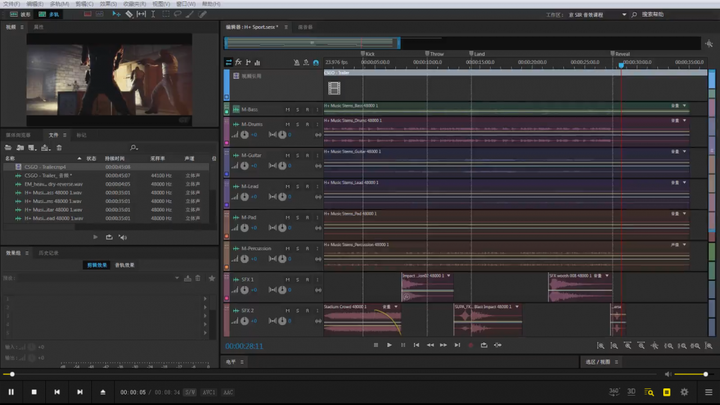Select the Slip tool in the toolbar

141,14
